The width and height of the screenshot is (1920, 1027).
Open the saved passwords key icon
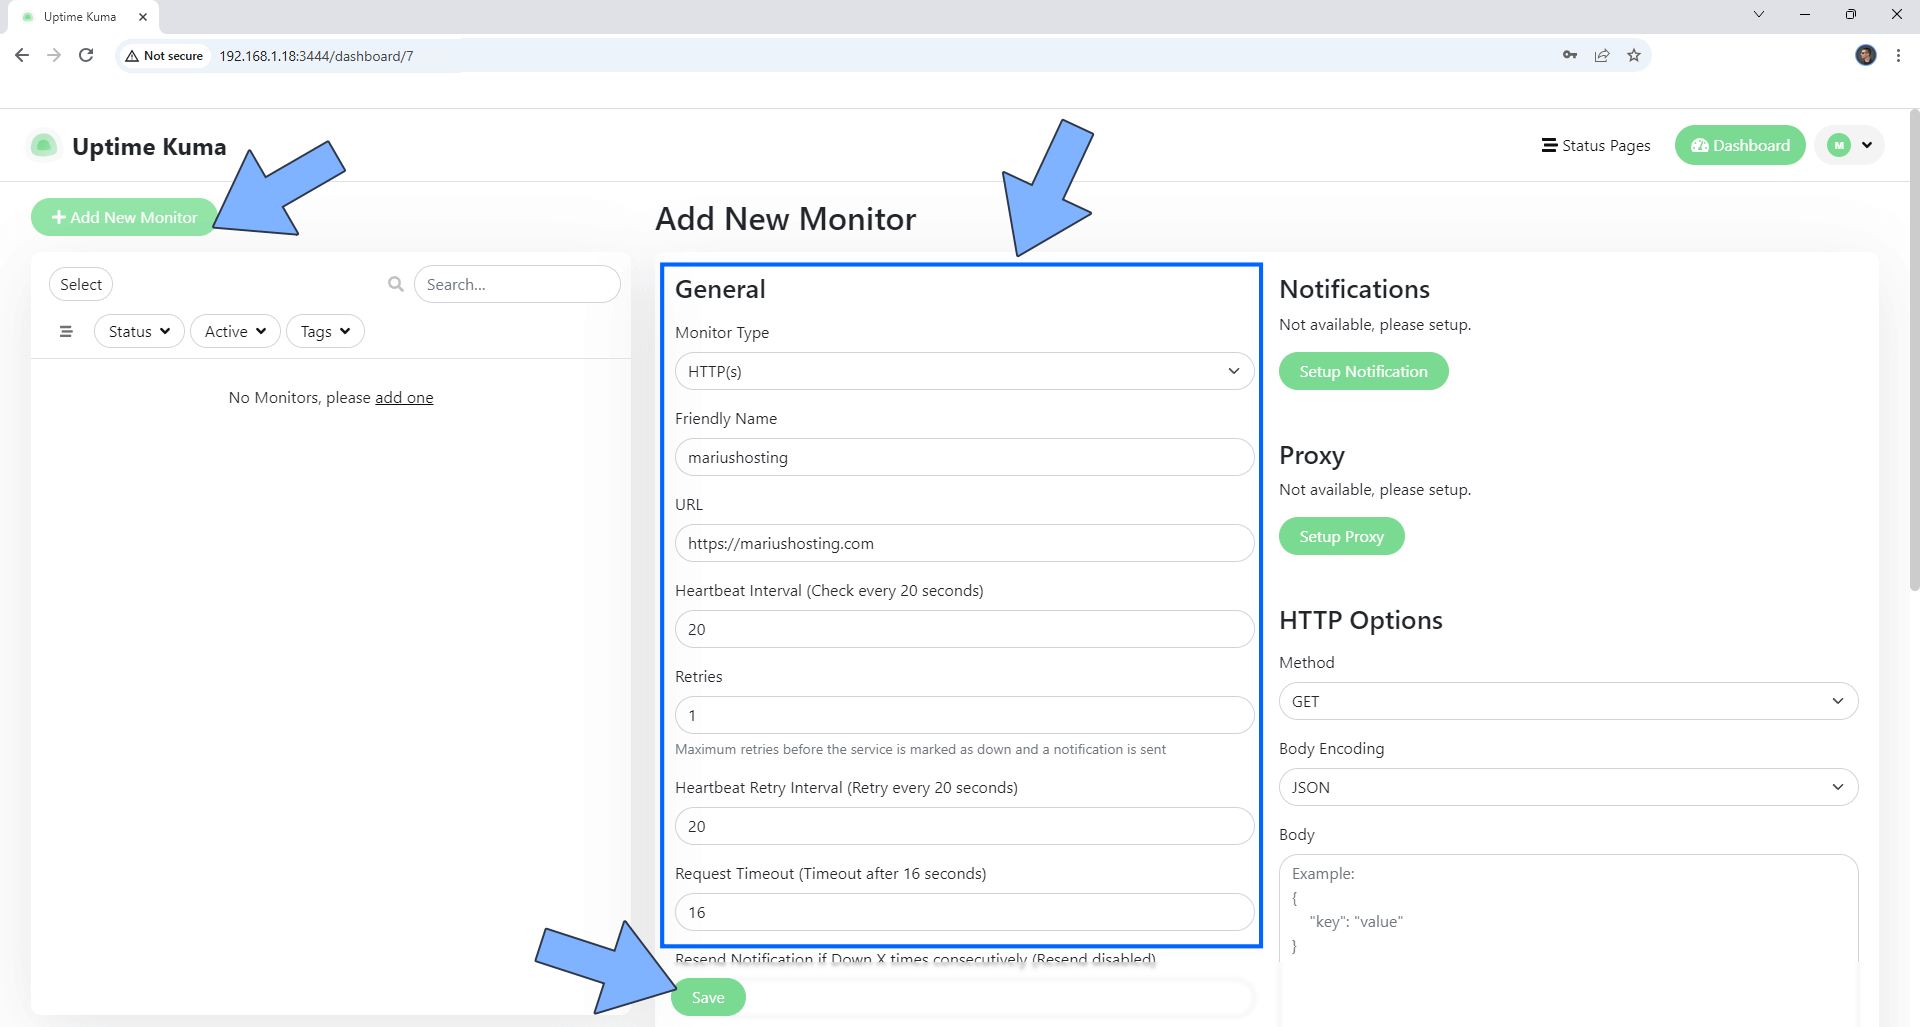pos(1570,56)
